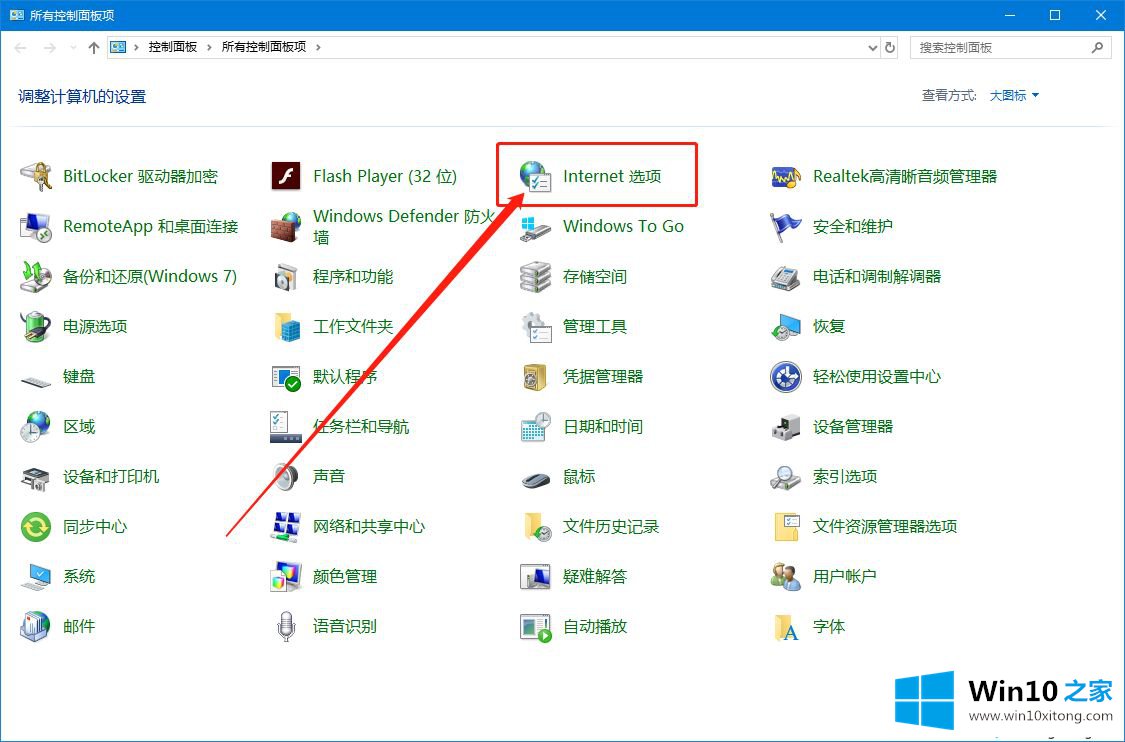This screenshot has height=742, width=1125.
Task: Open 颜色管理 icon
Action: [286, 577]
